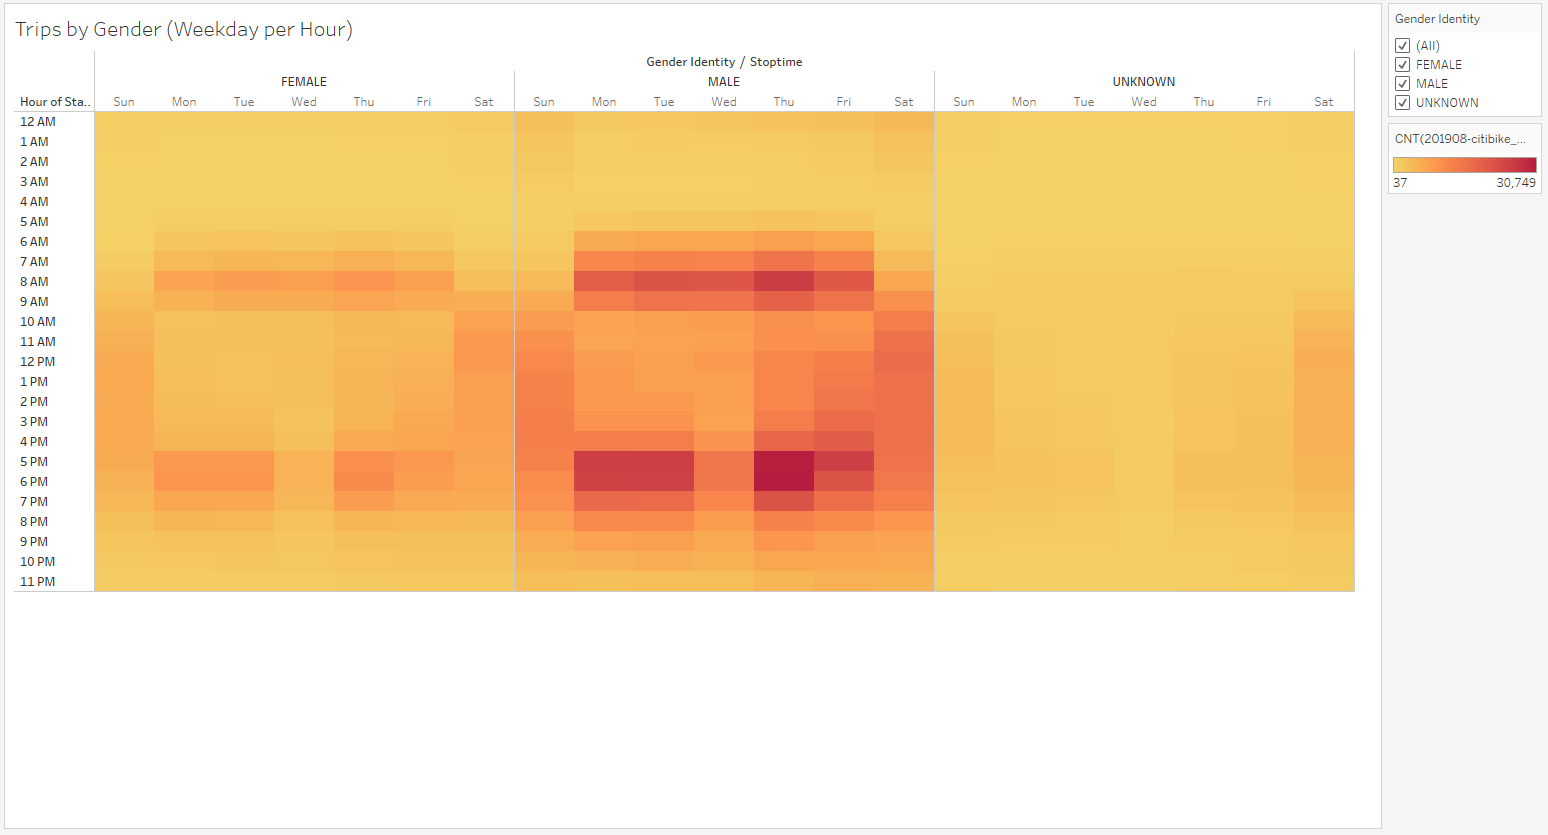Select the FEMALE column group header
Image resolution: width=1548 pixels, height=835 pixels.
(x=304, y=82)
